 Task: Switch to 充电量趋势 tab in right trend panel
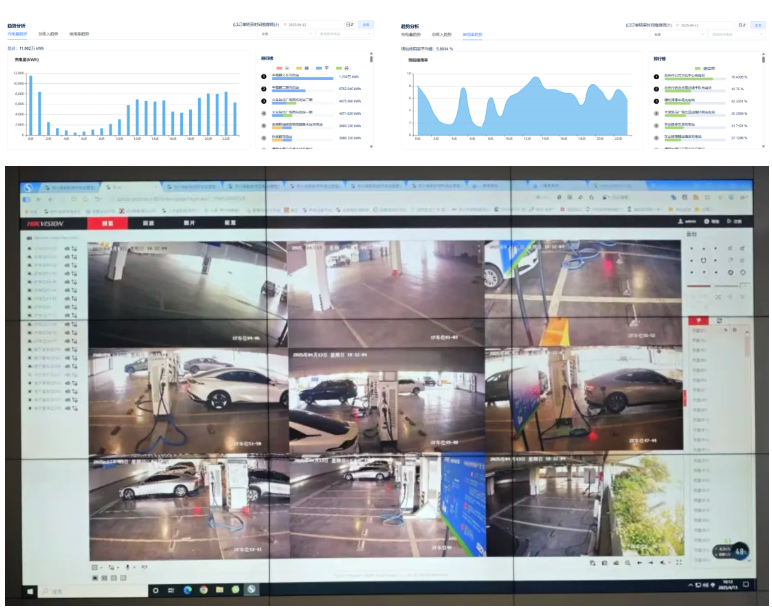tap(411, 34)
